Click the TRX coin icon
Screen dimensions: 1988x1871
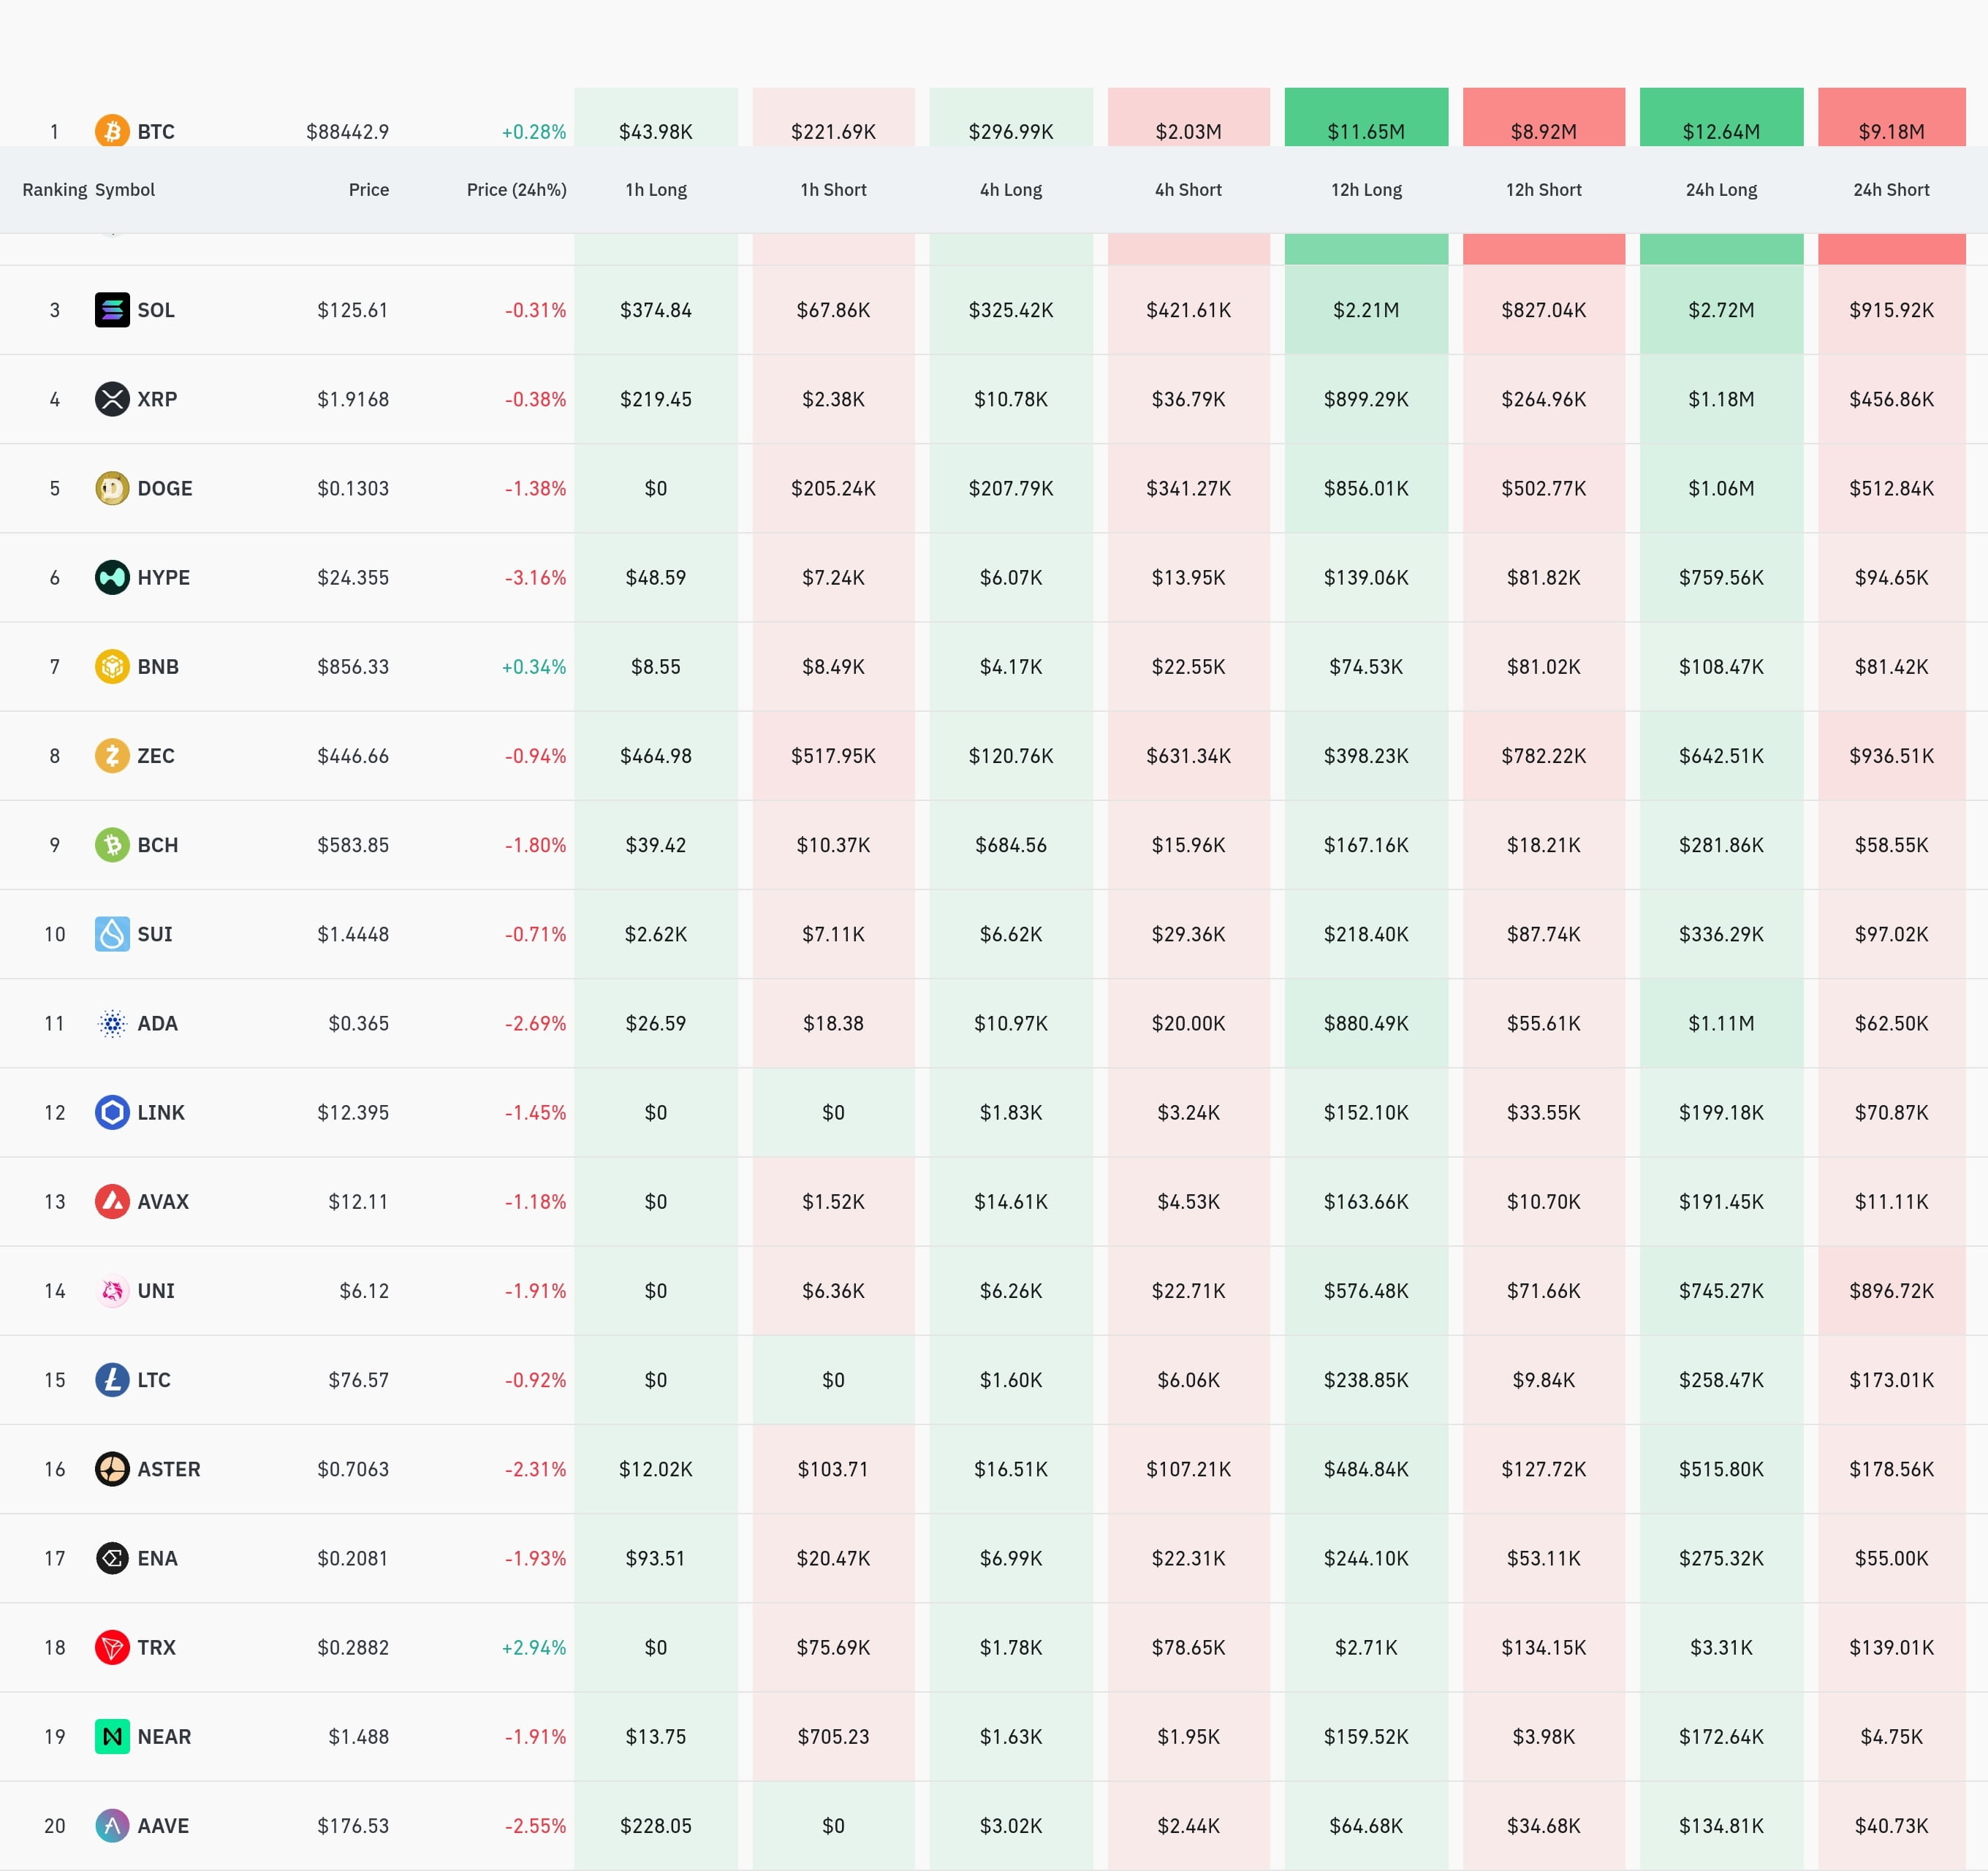coord(112,1647)
